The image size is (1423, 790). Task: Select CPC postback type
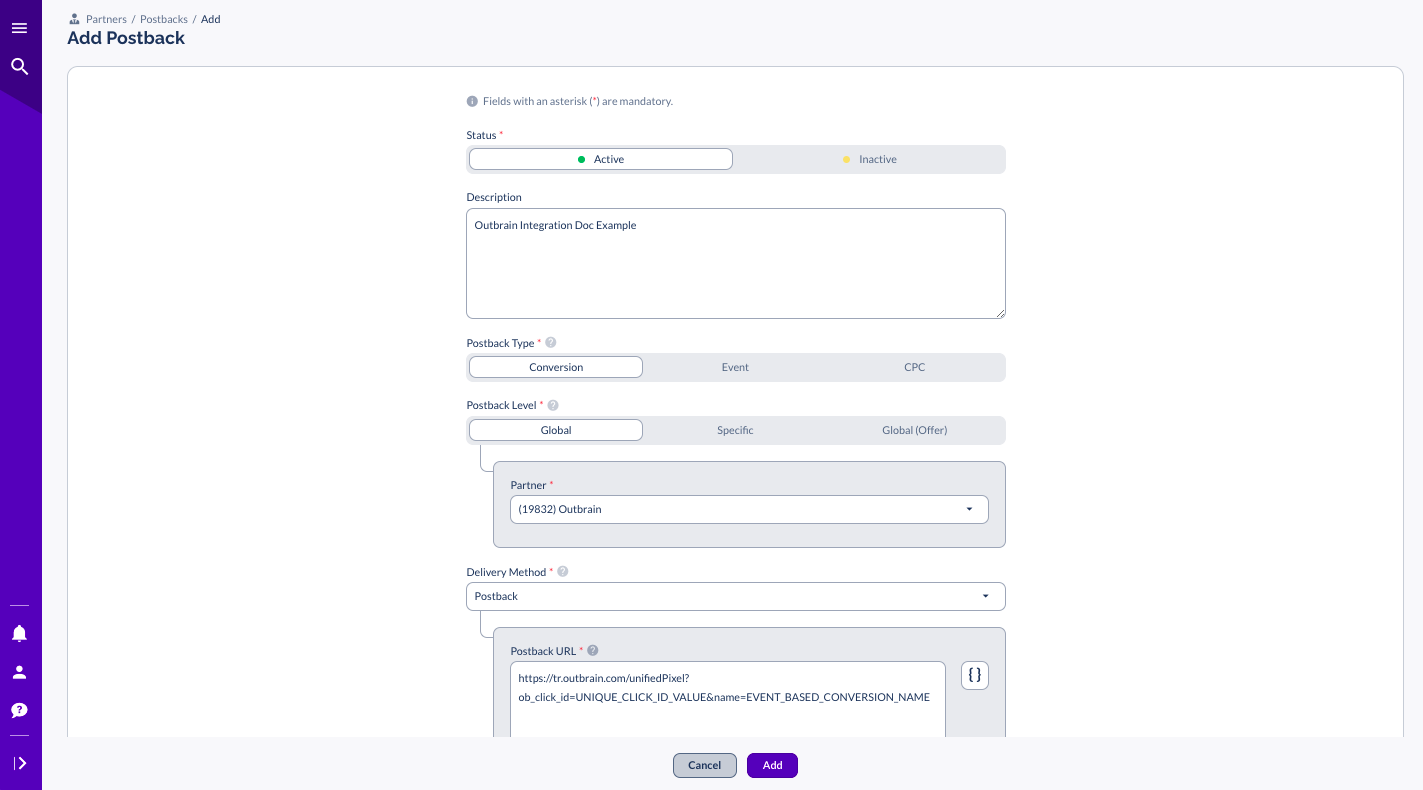coord(914,367)
